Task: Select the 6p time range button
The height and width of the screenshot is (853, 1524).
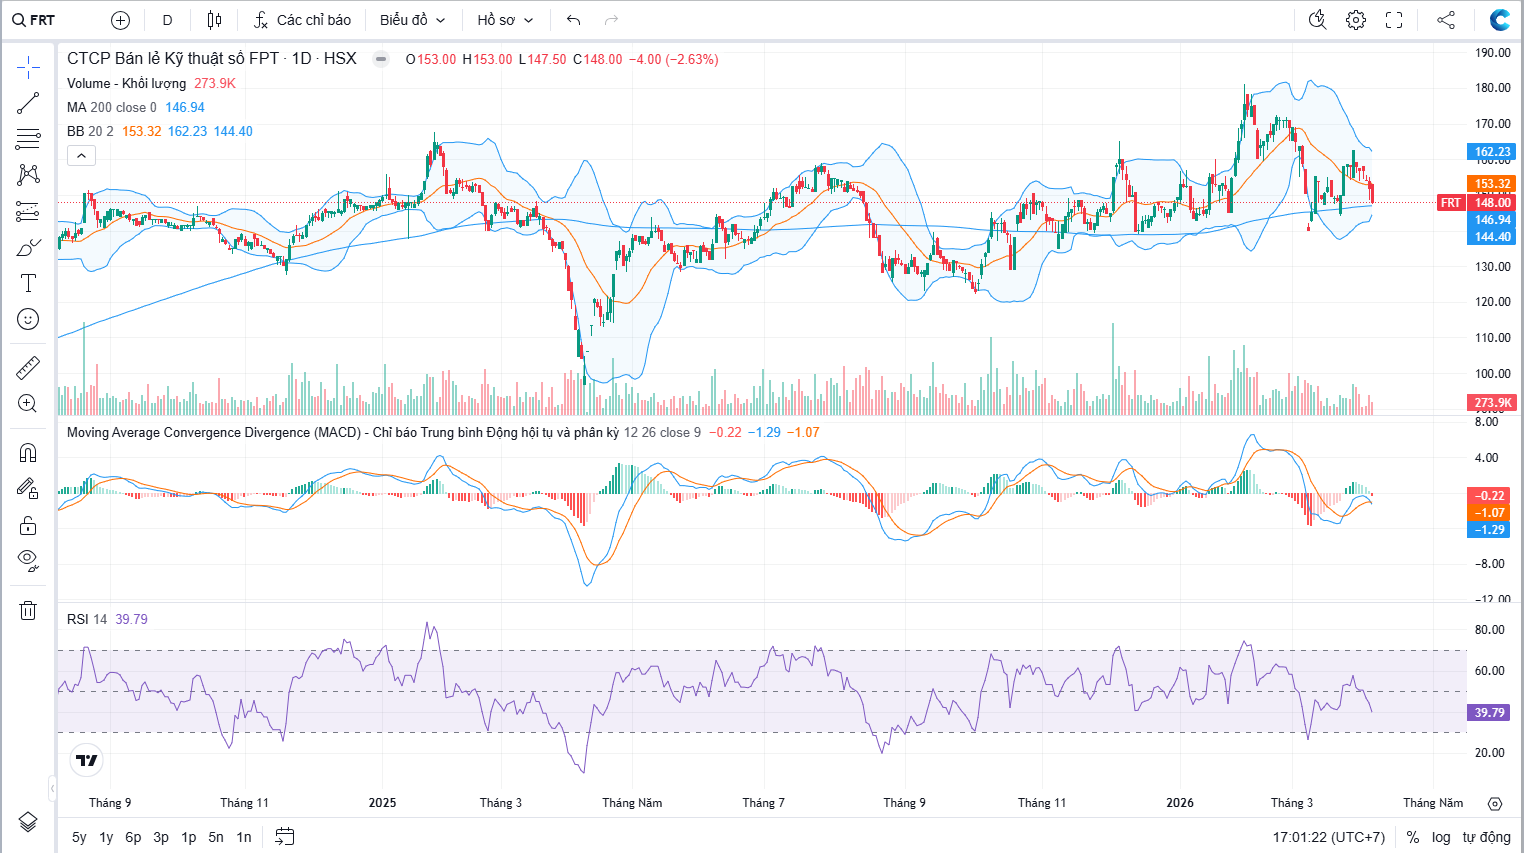Action: [133, 837]
